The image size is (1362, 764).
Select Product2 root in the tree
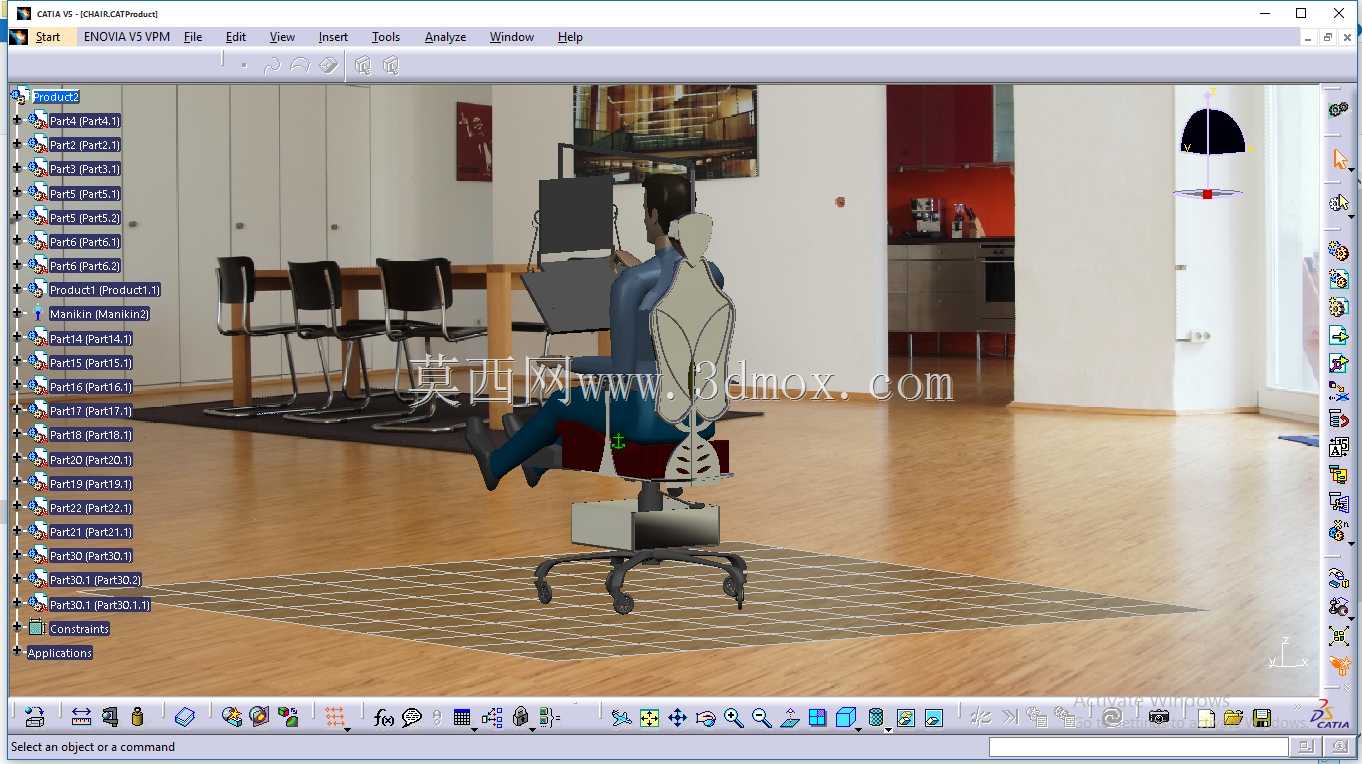point(56,97)
